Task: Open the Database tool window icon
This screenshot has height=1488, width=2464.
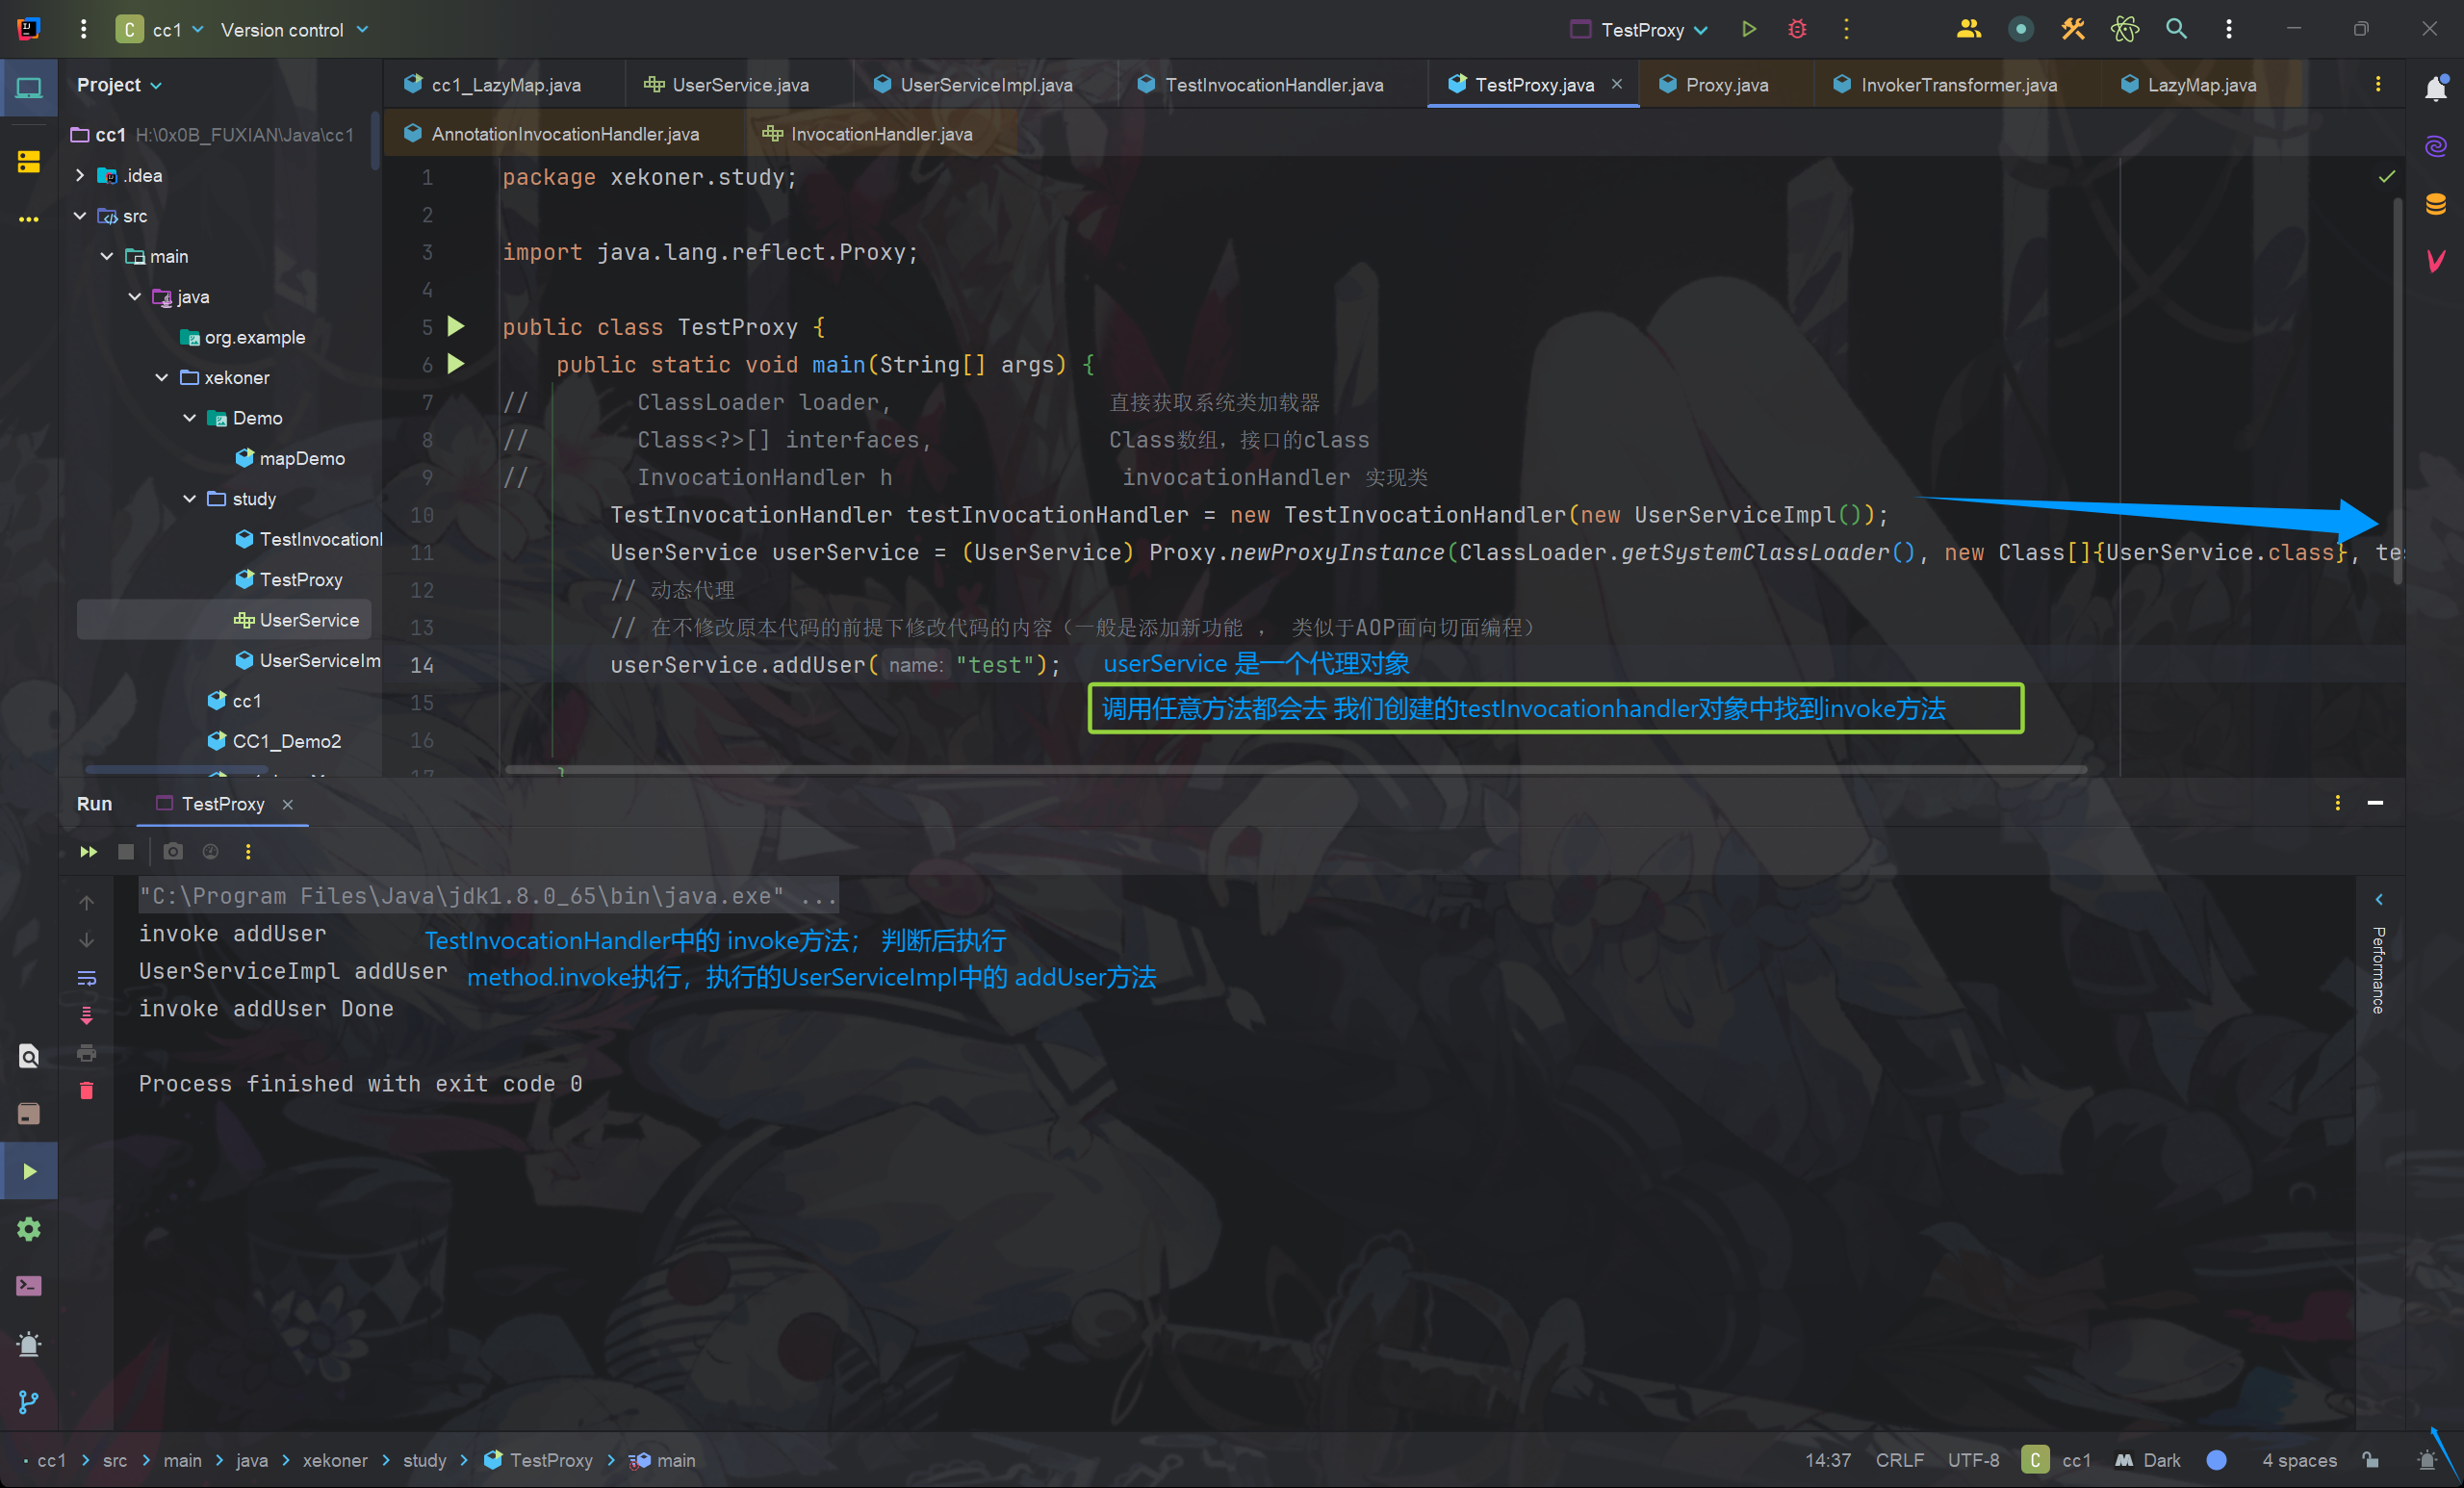Action: (2437, 204)
